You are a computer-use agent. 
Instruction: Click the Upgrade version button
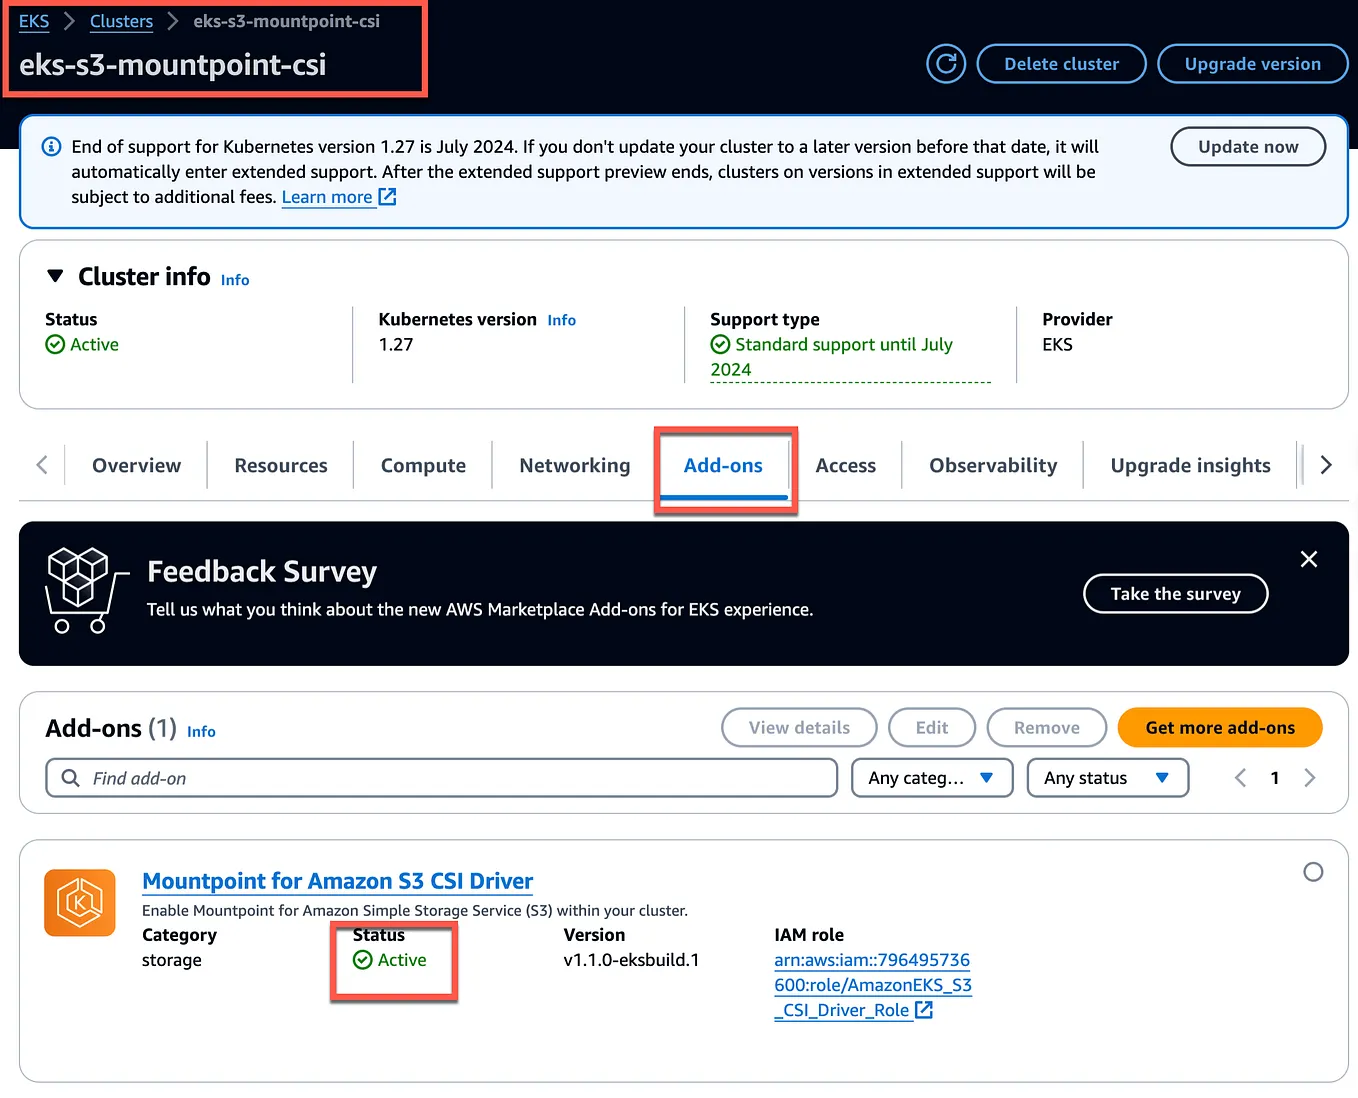(x=1252, y=63)
